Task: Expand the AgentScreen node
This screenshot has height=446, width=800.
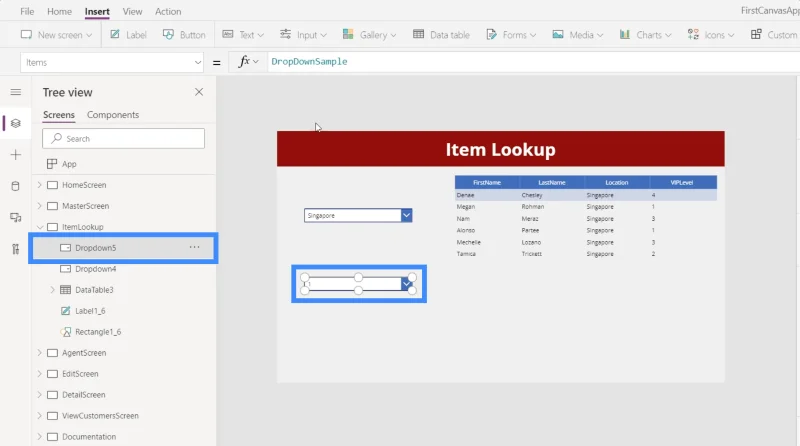Action: point(40,353)
